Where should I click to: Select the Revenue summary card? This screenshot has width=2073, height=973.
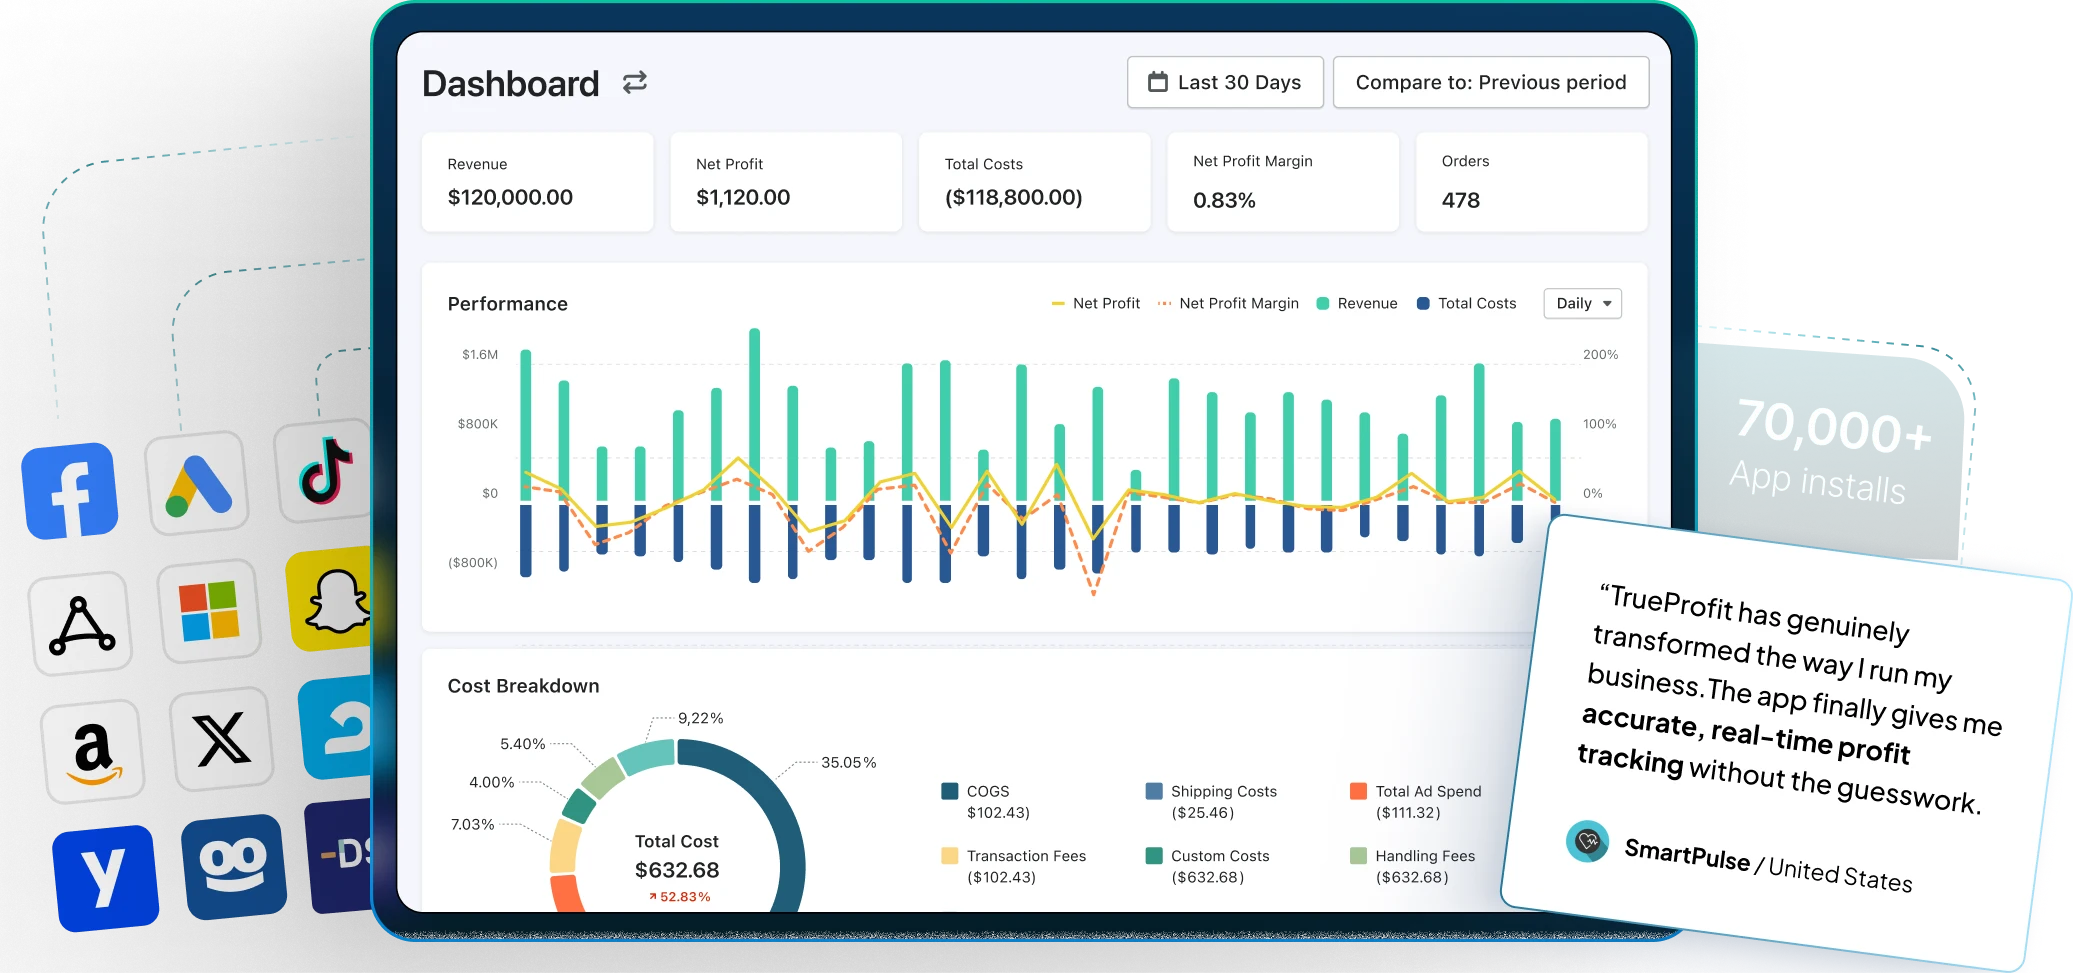point(537,182)
